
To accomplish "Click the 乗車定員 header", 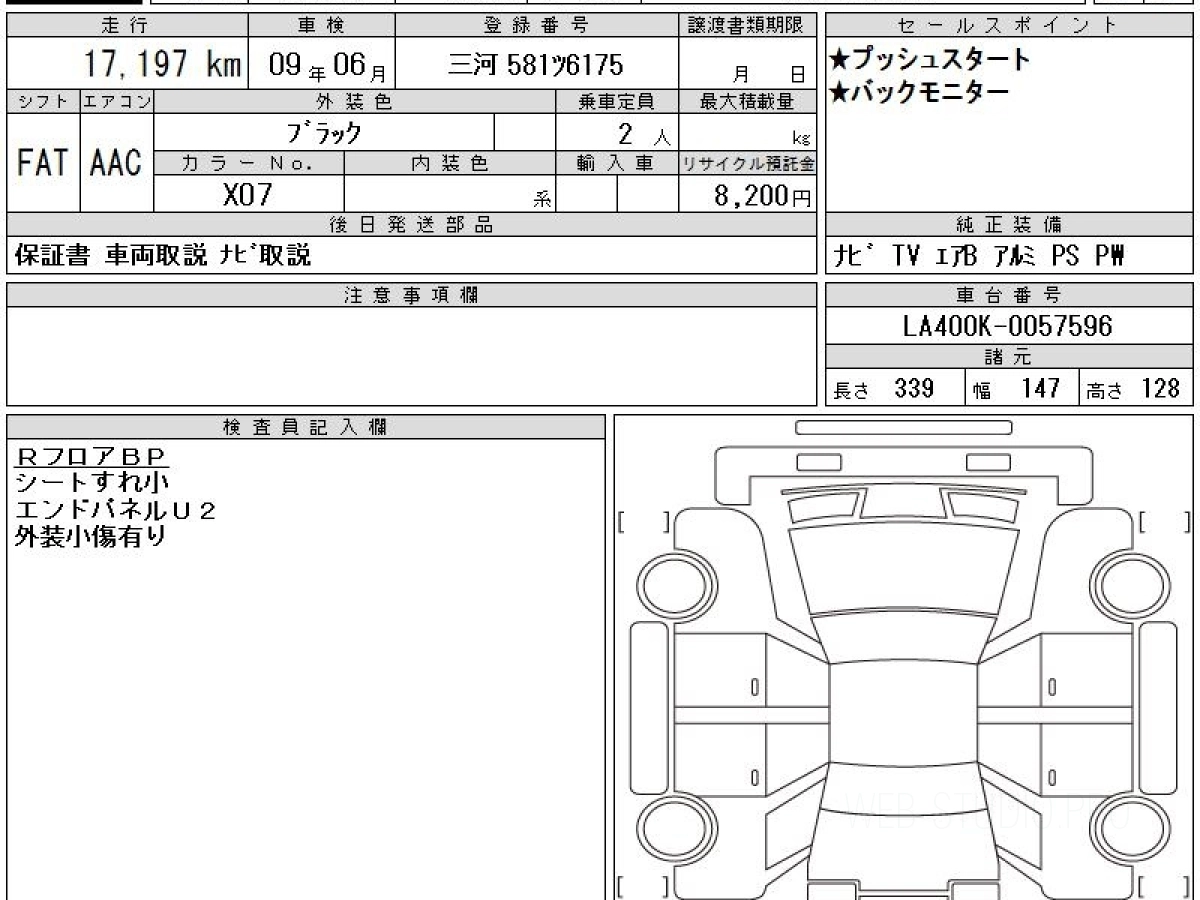I will [x=616, y=101].
